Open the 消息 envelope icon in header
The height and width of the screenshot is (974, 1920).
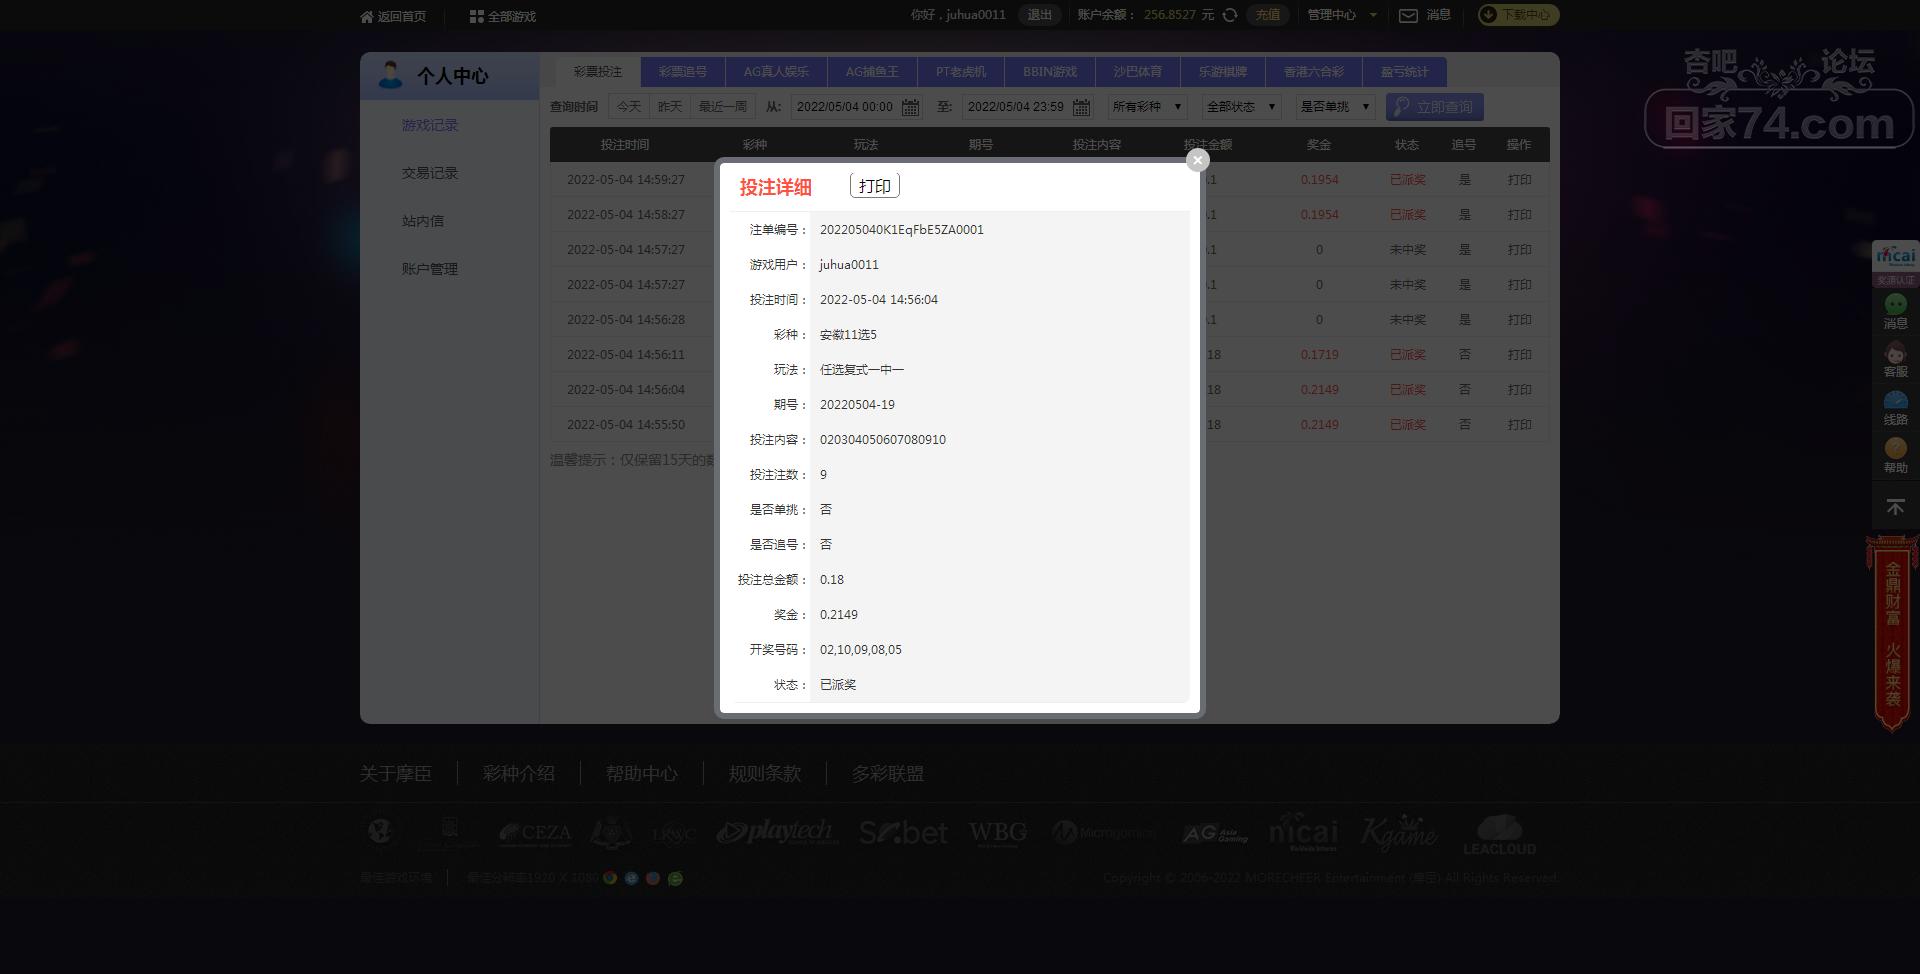click(x=1408, y=15)
